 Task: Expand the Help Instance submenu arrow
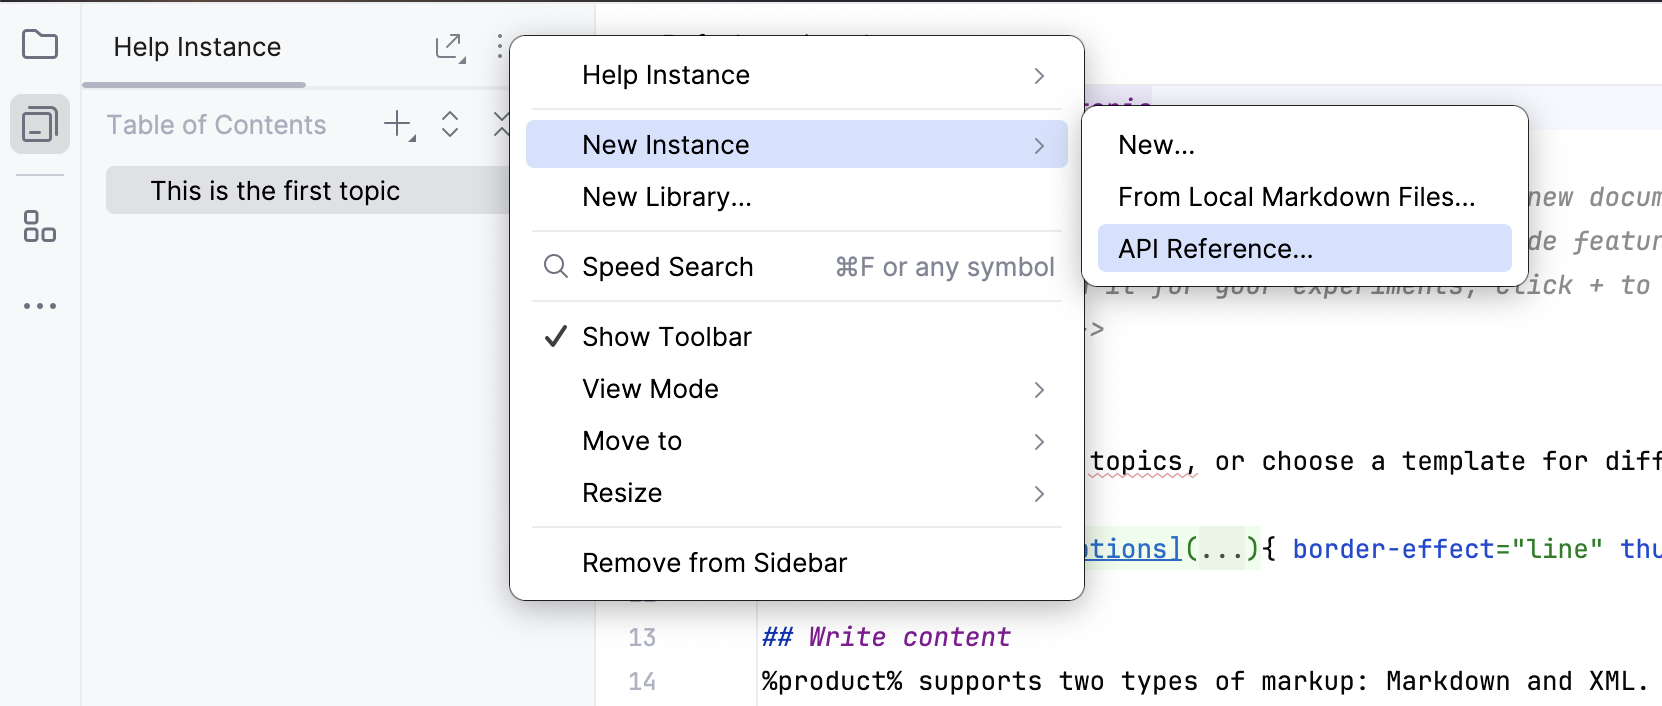tap(1040, 76)
